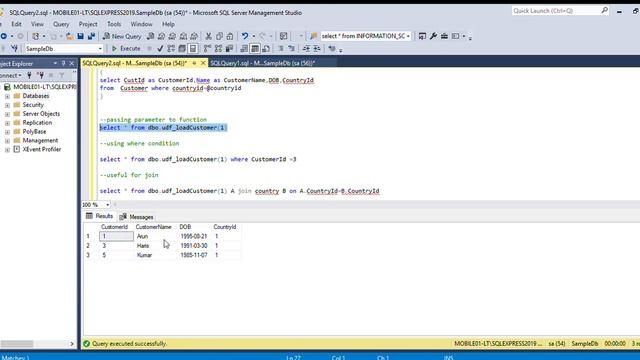
Task: Open the find combo box dropdown arrow
Action: [x=408, y=36]
